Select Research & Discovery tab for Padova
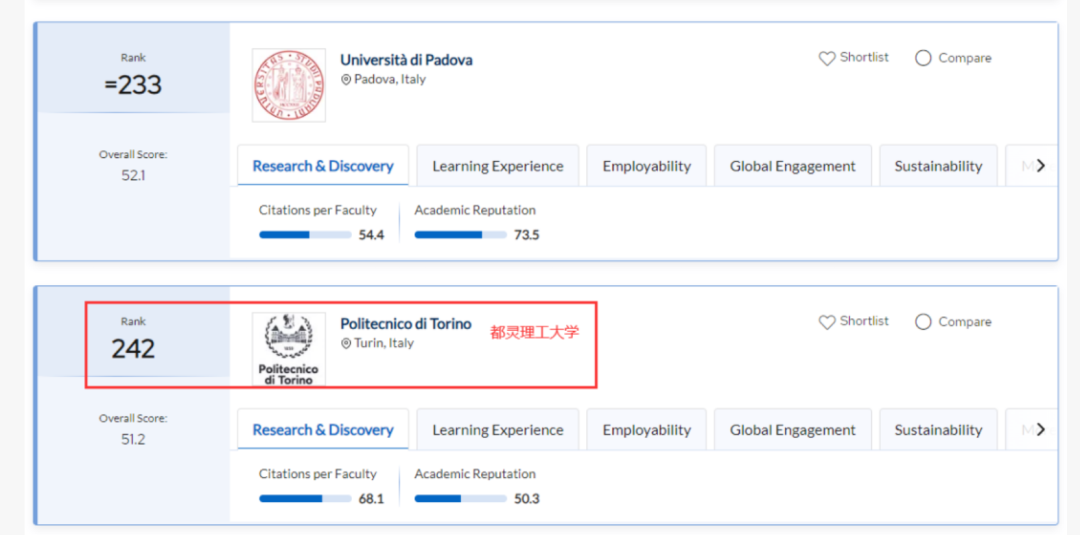 [322, 166]
